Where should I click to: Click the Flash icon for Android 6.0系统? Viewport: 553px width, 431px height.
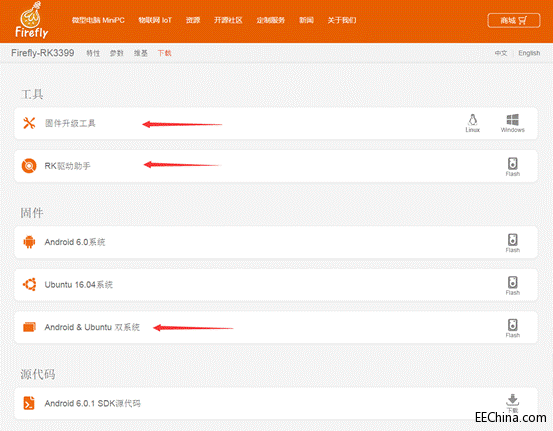pyautogui.click(x=512, y=243)
